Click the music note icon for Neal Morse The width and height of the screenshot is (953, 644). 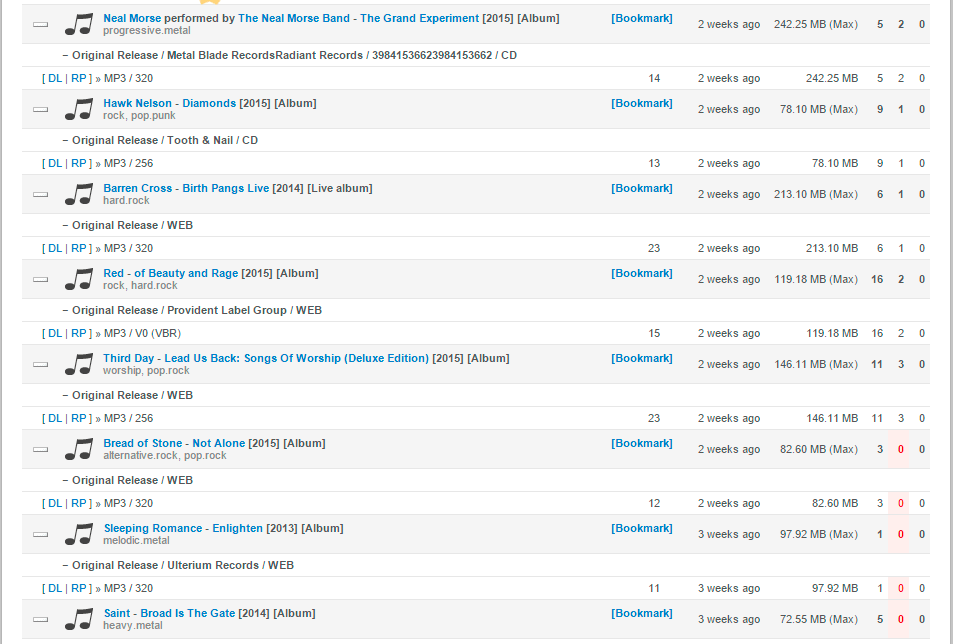click(x=79, y=24)
